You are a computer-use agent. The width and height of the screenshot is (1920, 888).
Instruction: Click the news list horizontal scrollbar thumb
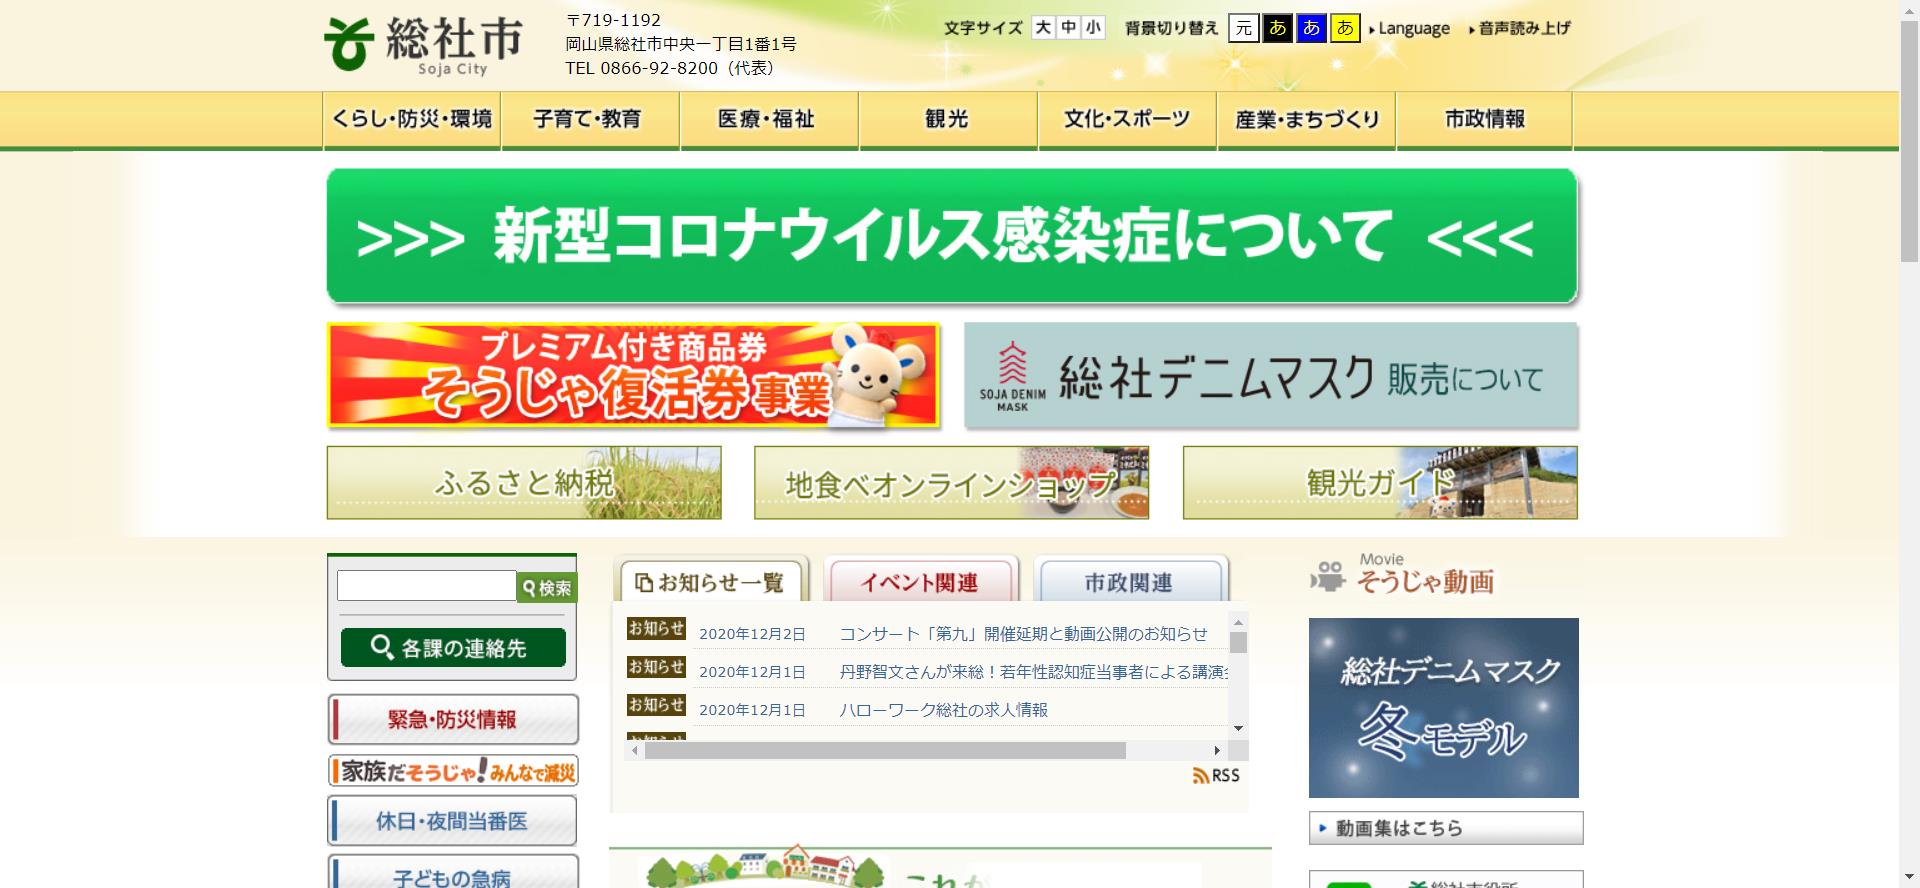point(885,751)
